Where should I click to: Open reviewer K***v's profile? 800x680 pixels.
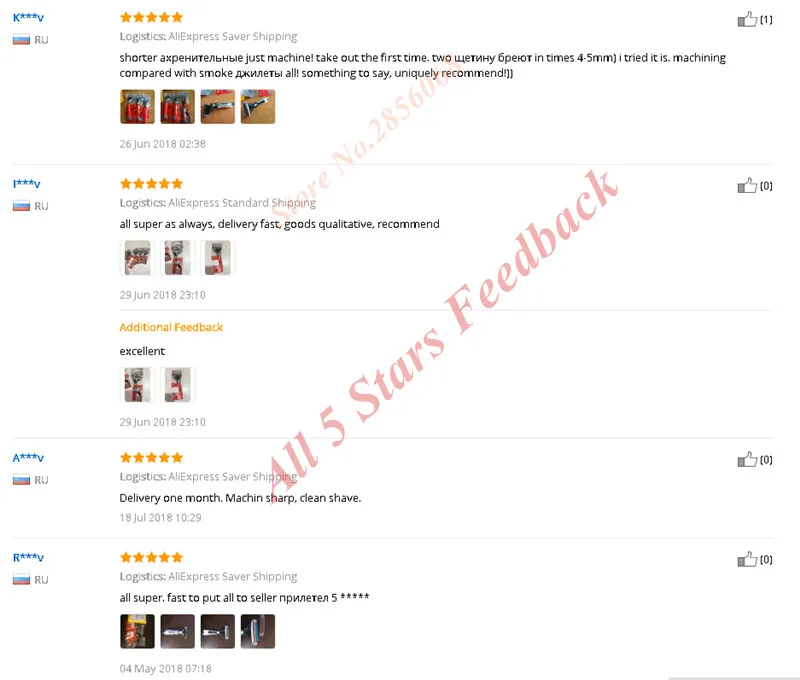click(28, 17)
